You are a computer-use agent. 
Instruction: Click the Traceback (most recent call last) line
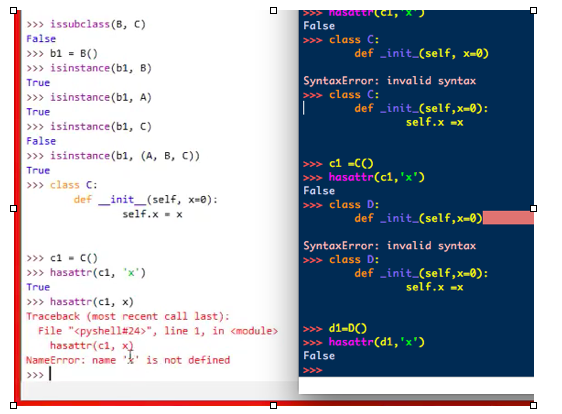coord(128,316)
